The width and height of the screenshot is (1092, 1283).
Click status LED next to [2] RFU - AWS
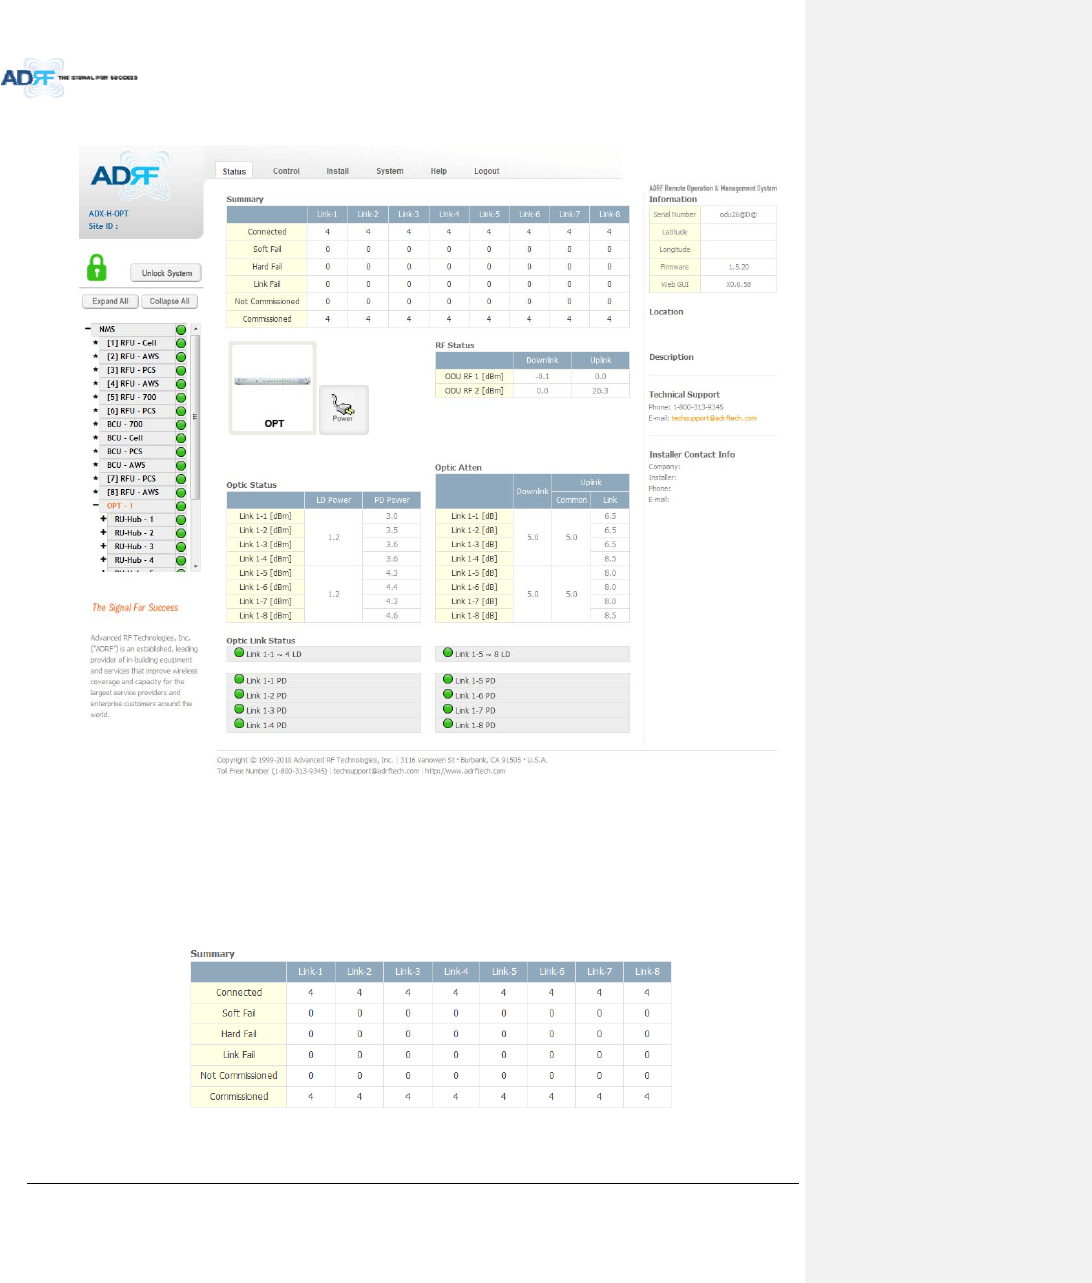point(181,356)
